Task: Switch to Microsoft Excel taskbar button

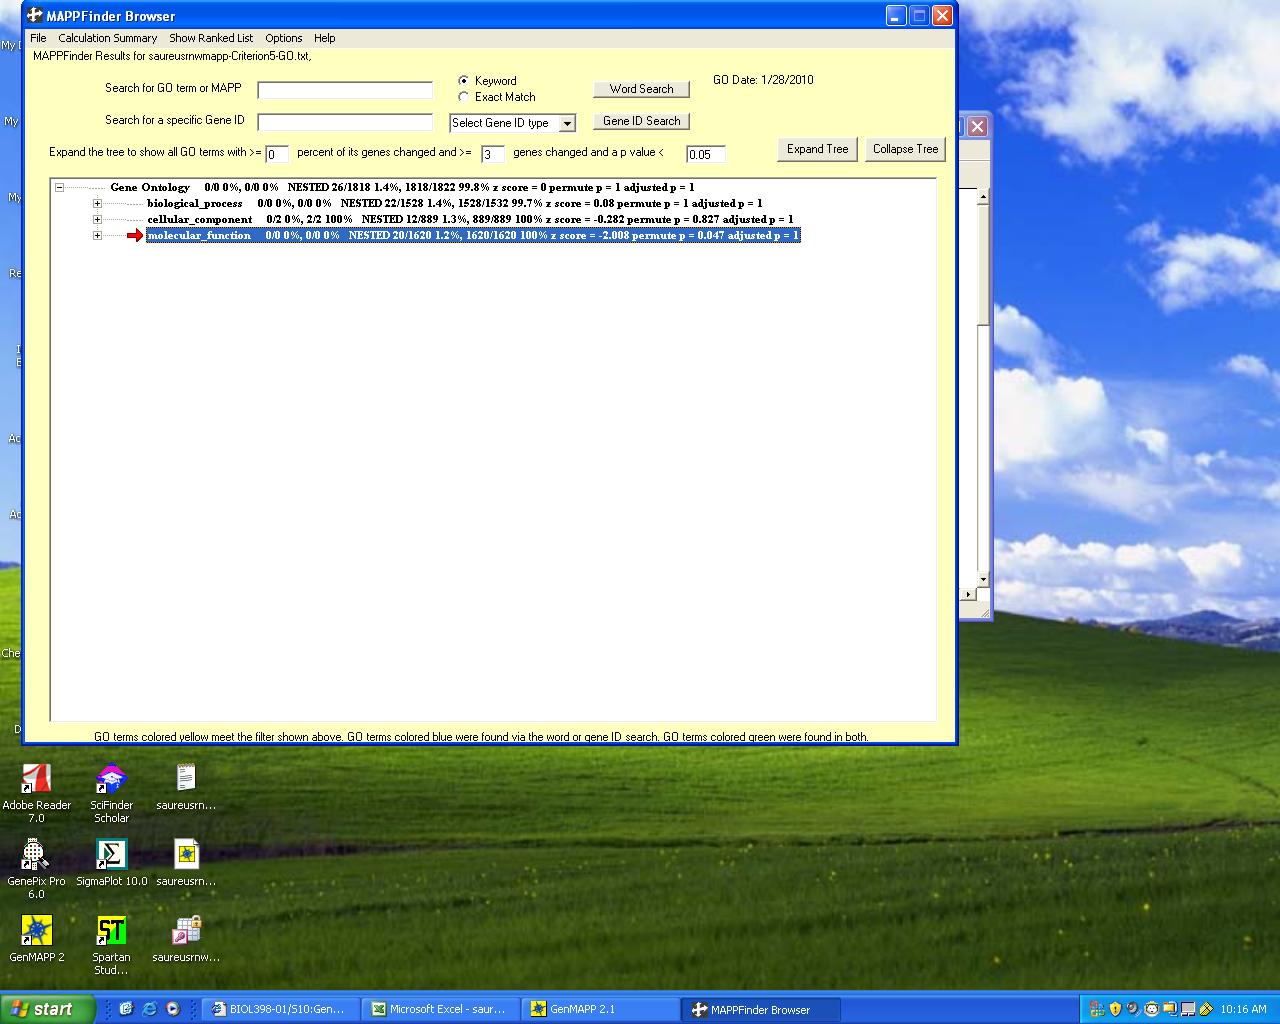Action: click(x=440, y=1009)
